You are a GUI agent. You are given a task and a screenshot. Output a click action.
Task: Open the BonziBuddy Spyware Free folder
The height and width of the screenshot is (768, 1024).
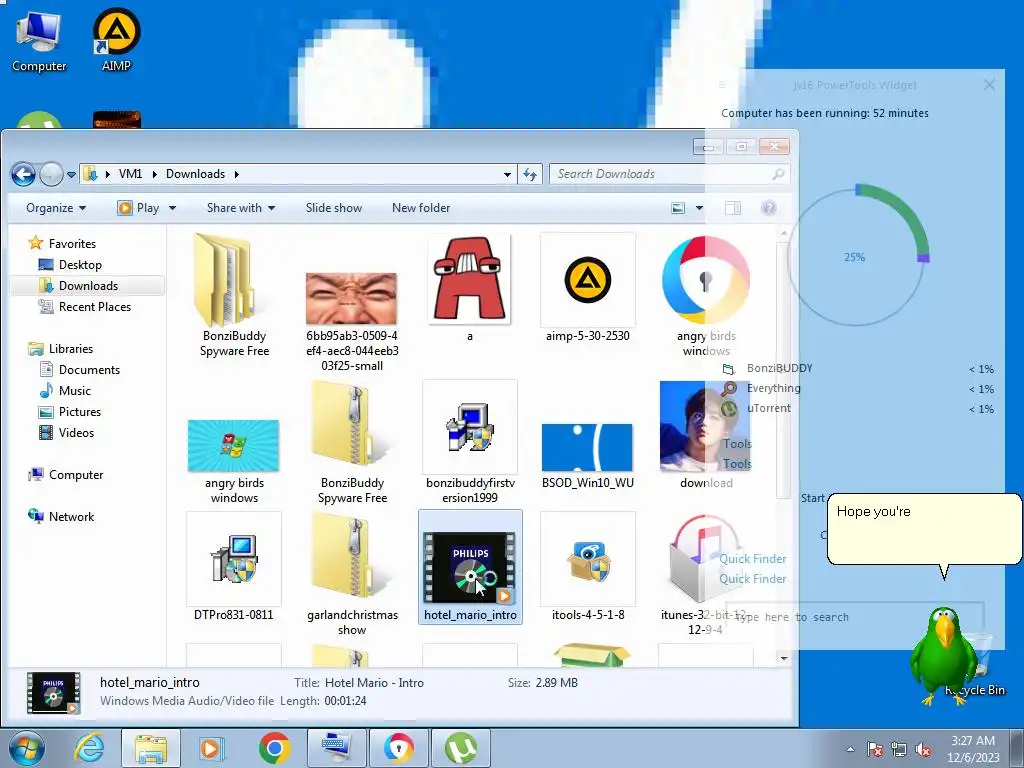coord(234,295)
